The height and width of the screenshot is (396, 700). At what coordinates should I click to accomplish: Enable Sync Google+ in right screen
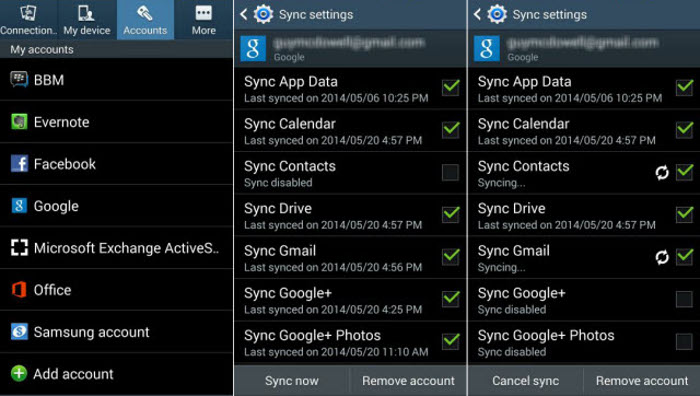(684, 299)
